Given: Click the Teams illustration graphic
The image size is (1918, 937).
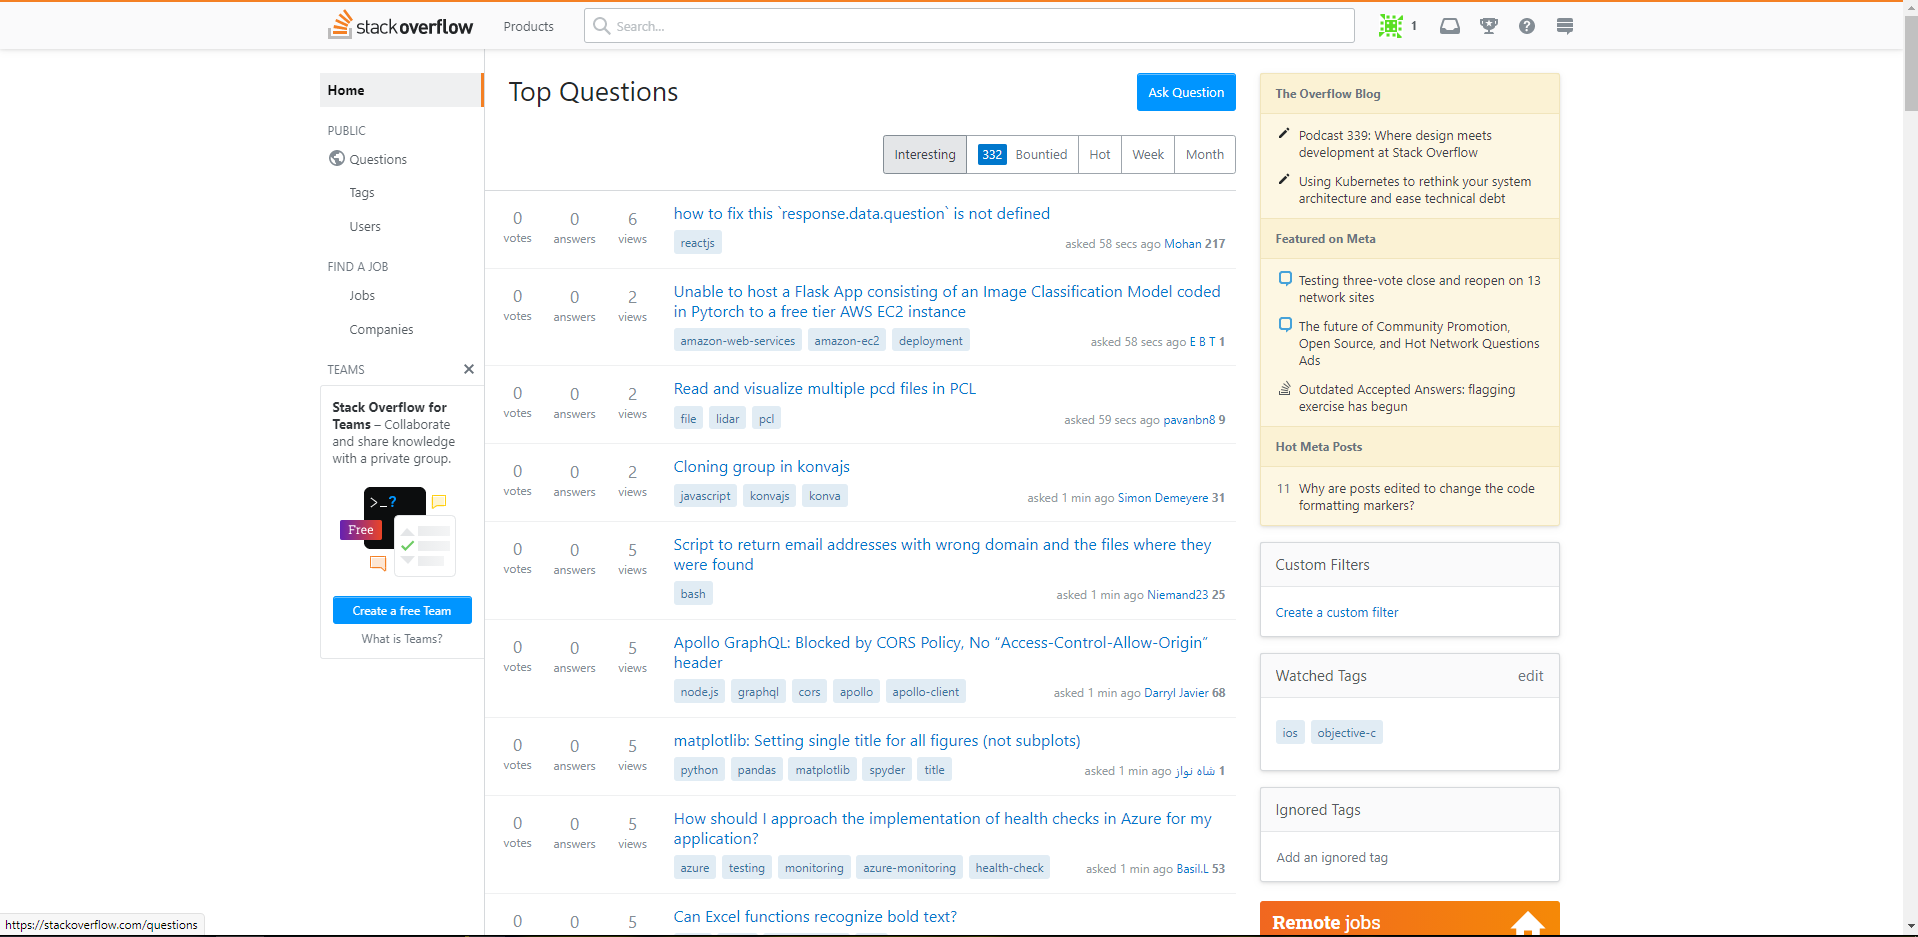Looking at the screenshot, I should (x=398, y=532).
